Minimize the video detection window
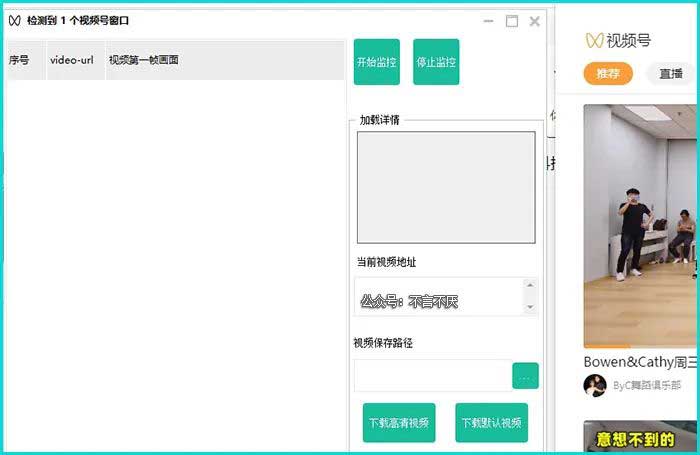This screenshot has width=700, height=455. coord(488,21)
